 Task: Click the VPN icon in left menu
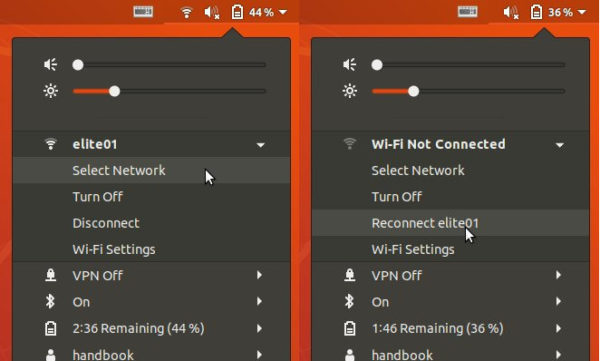tap(51, 275)
